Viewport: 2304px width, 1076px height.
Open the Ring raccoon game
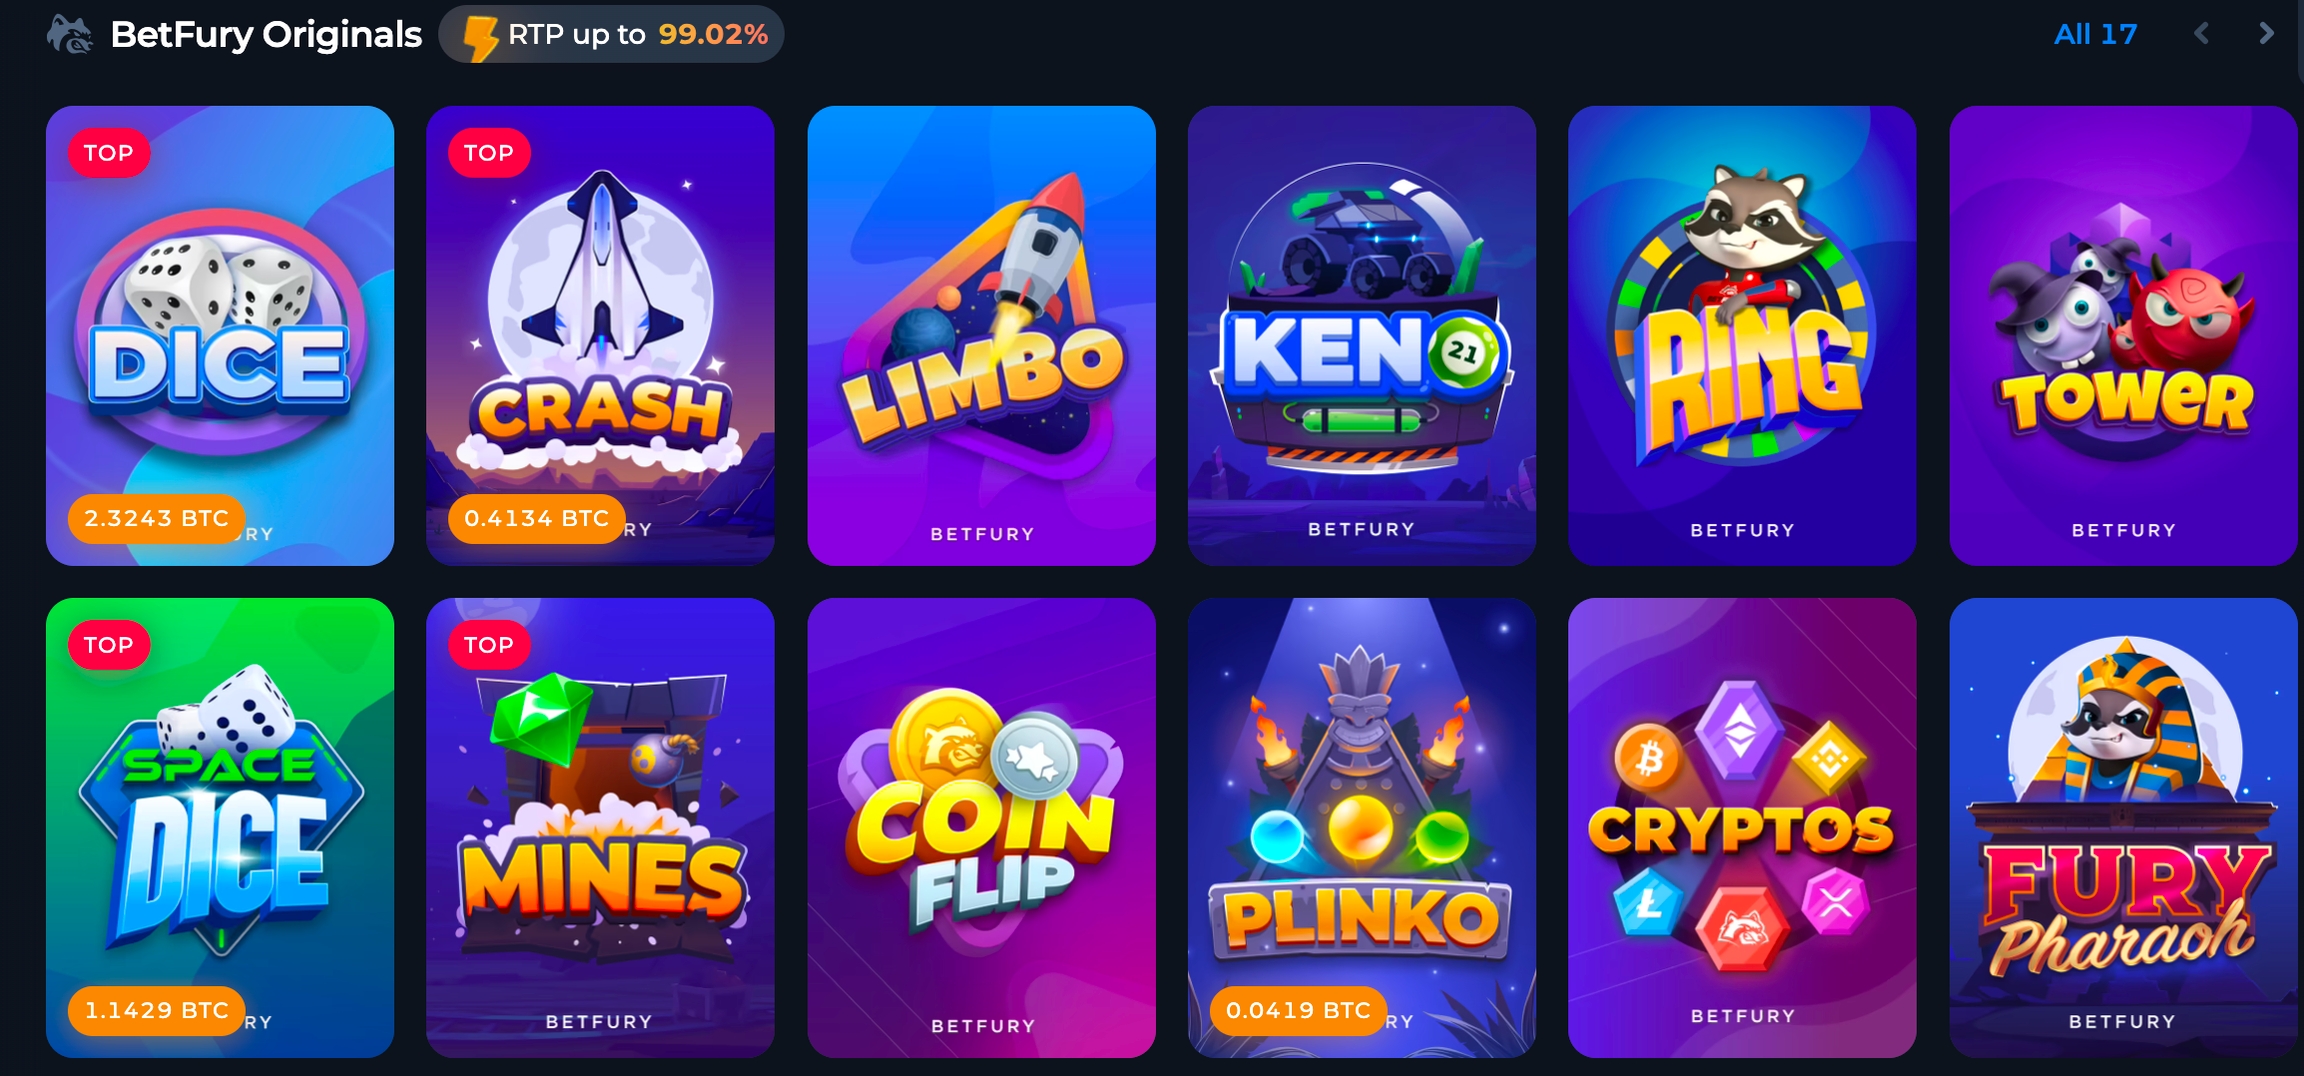coord(1742,335)
